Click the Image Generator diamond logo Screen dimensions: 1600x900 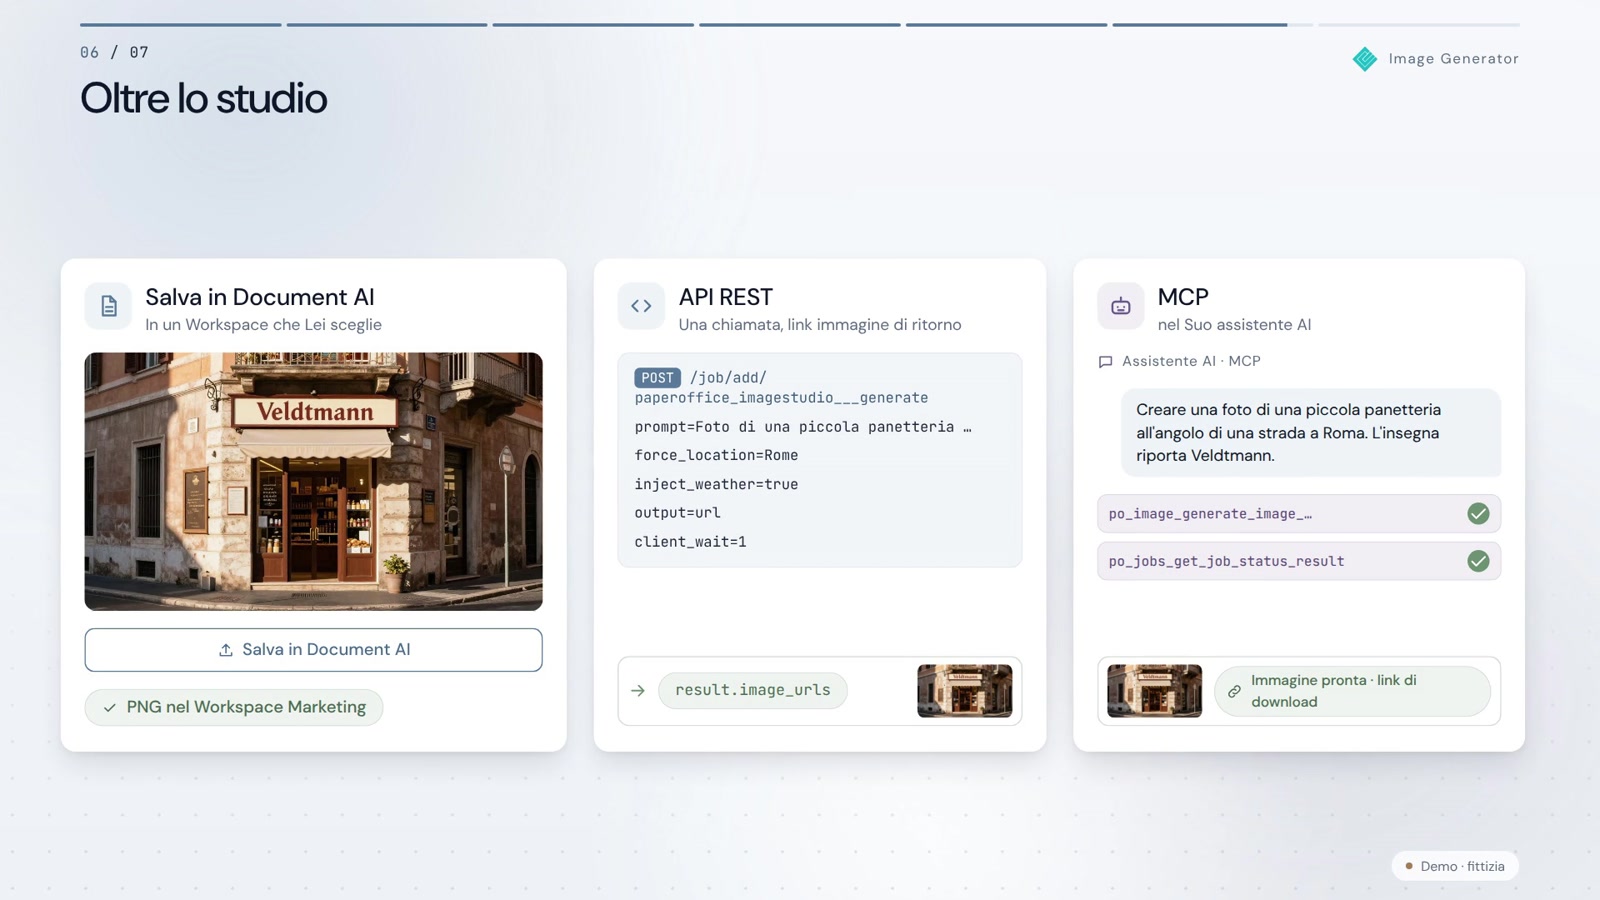point(1365,59)
